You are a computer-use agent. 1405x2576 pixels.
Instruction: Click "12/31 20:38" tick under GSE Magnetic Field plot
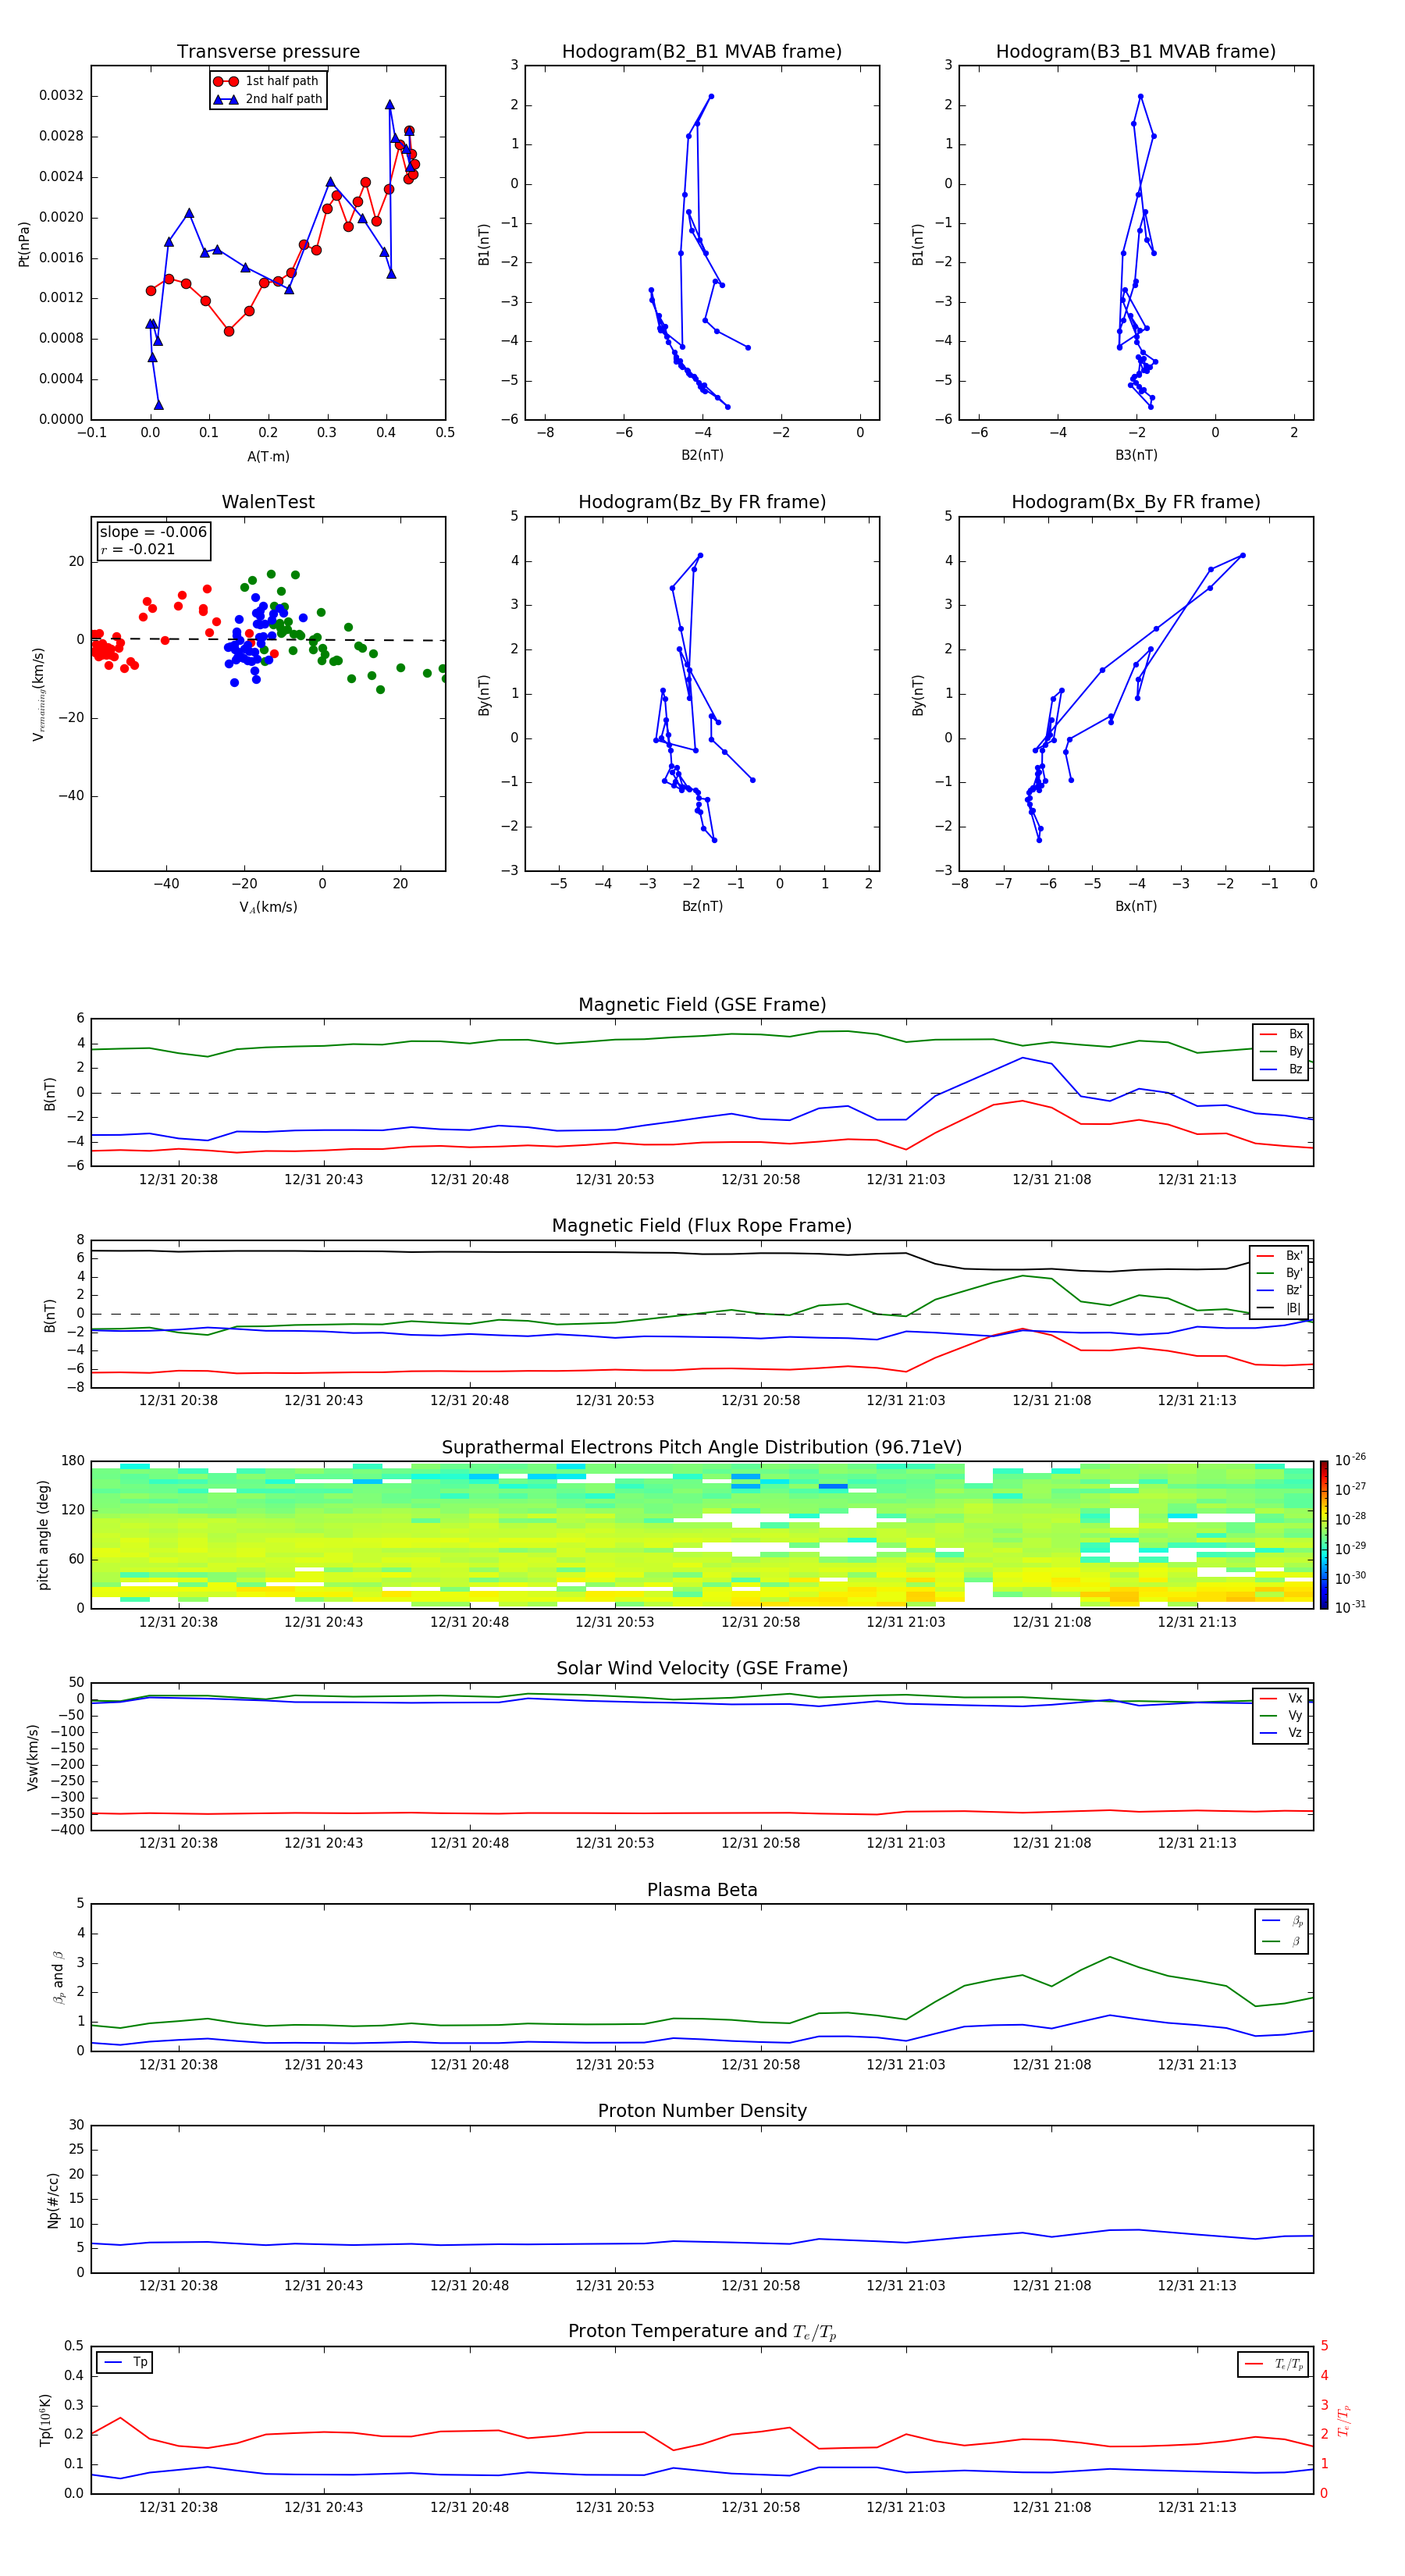[178, 1179]
